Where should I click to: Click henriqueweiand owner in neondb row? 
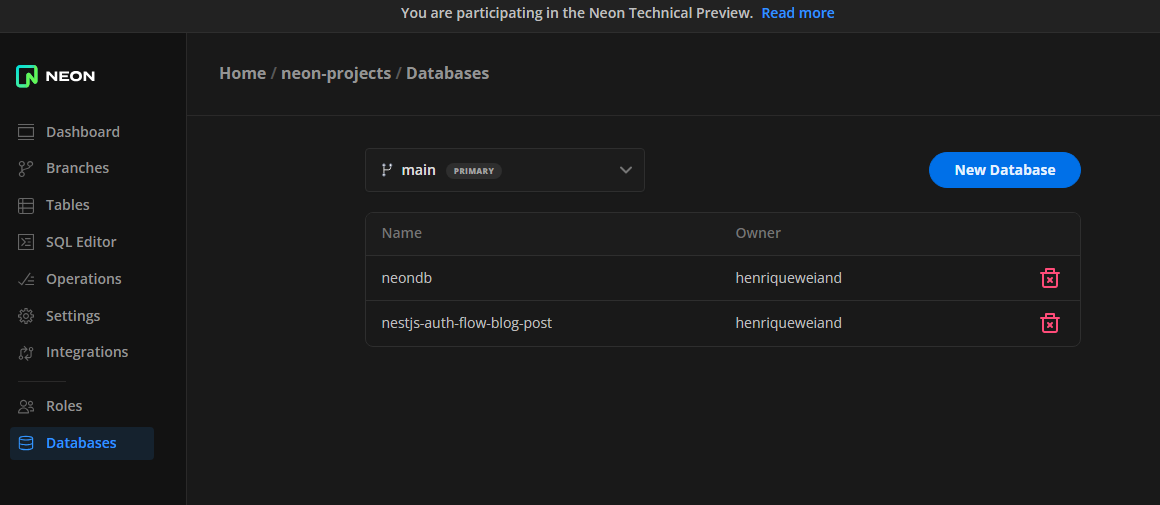[789, 278]
